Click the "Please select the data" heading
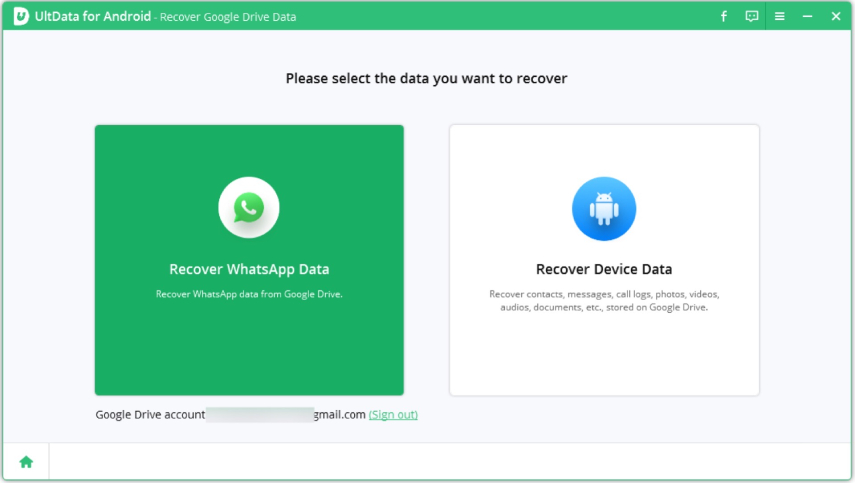 [x=426, y=78]
